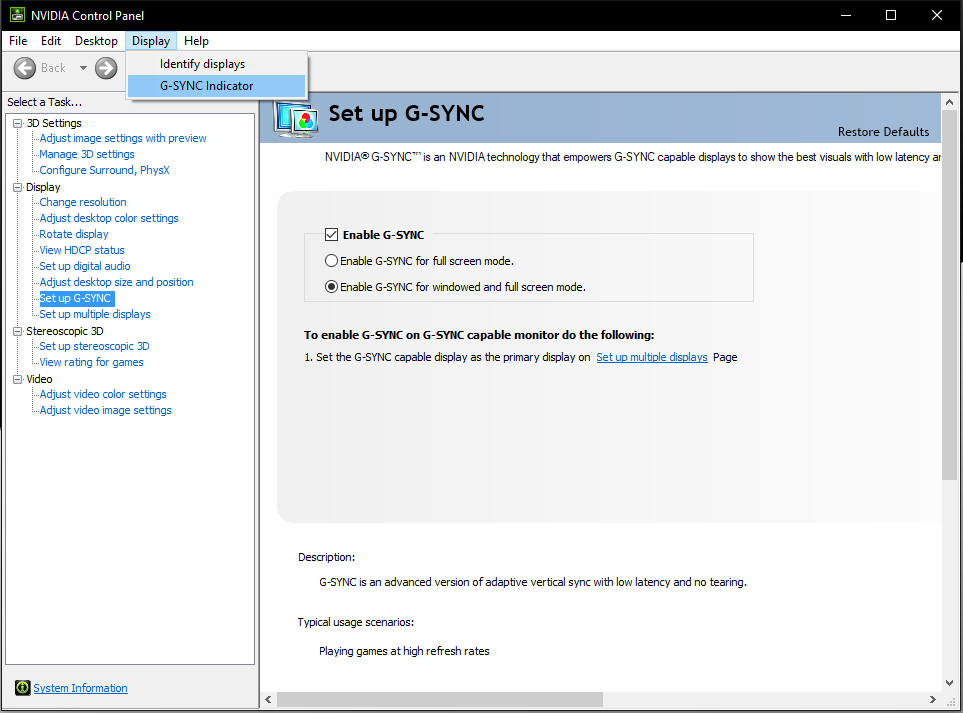
Task: Open Adjust video color settings
Action: point(103,394)
